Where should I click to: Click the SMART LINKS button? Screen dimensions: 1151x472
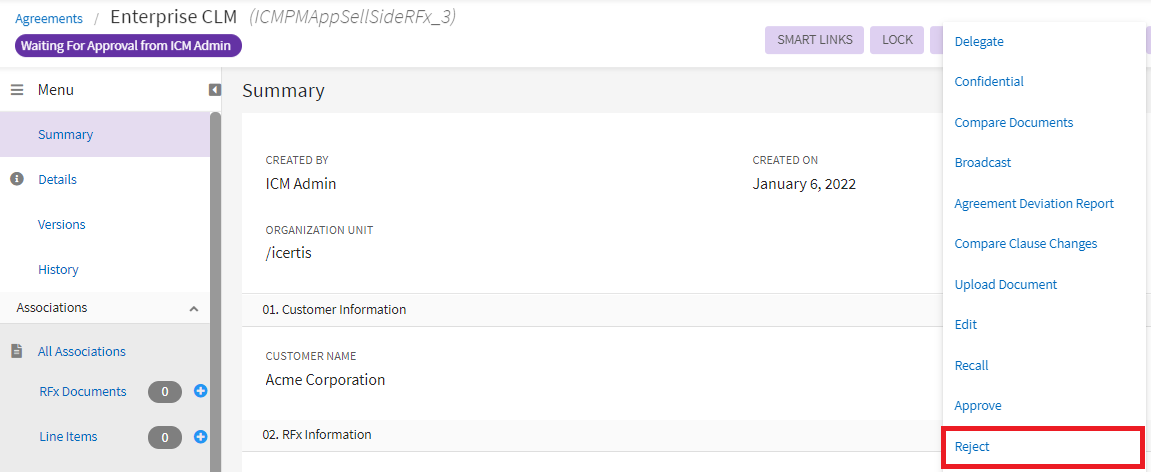click(814, 40)
